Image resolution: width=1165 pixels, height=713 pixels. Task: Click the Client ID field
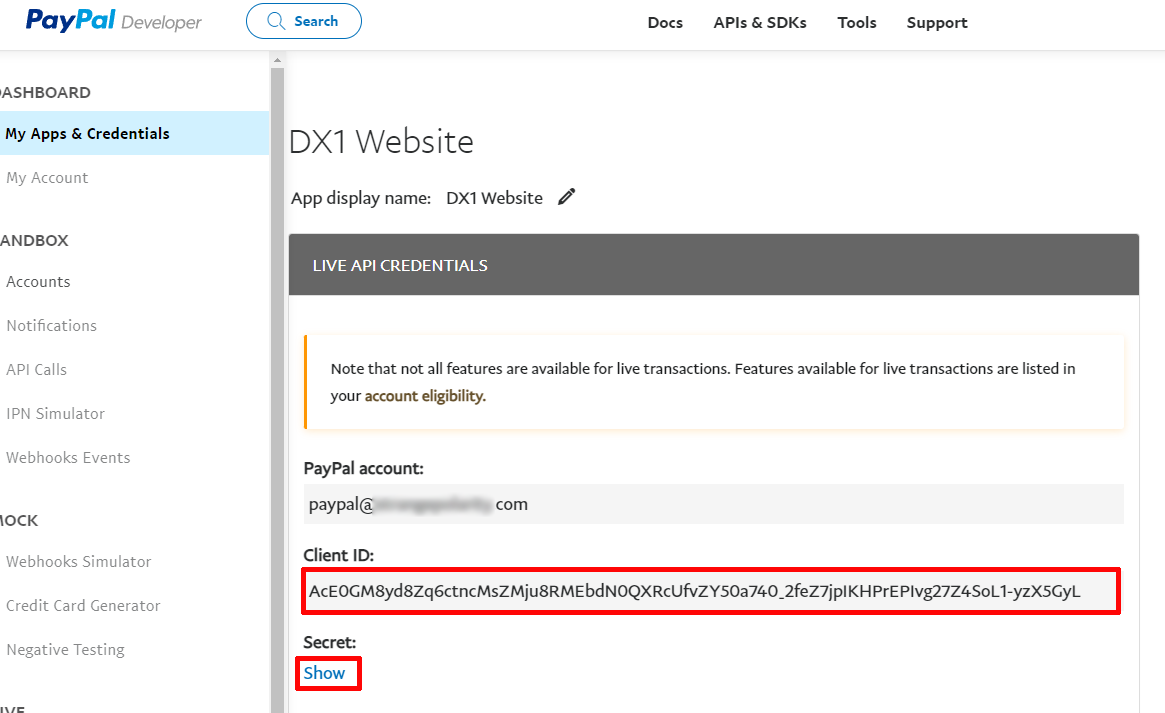point(711,591)
